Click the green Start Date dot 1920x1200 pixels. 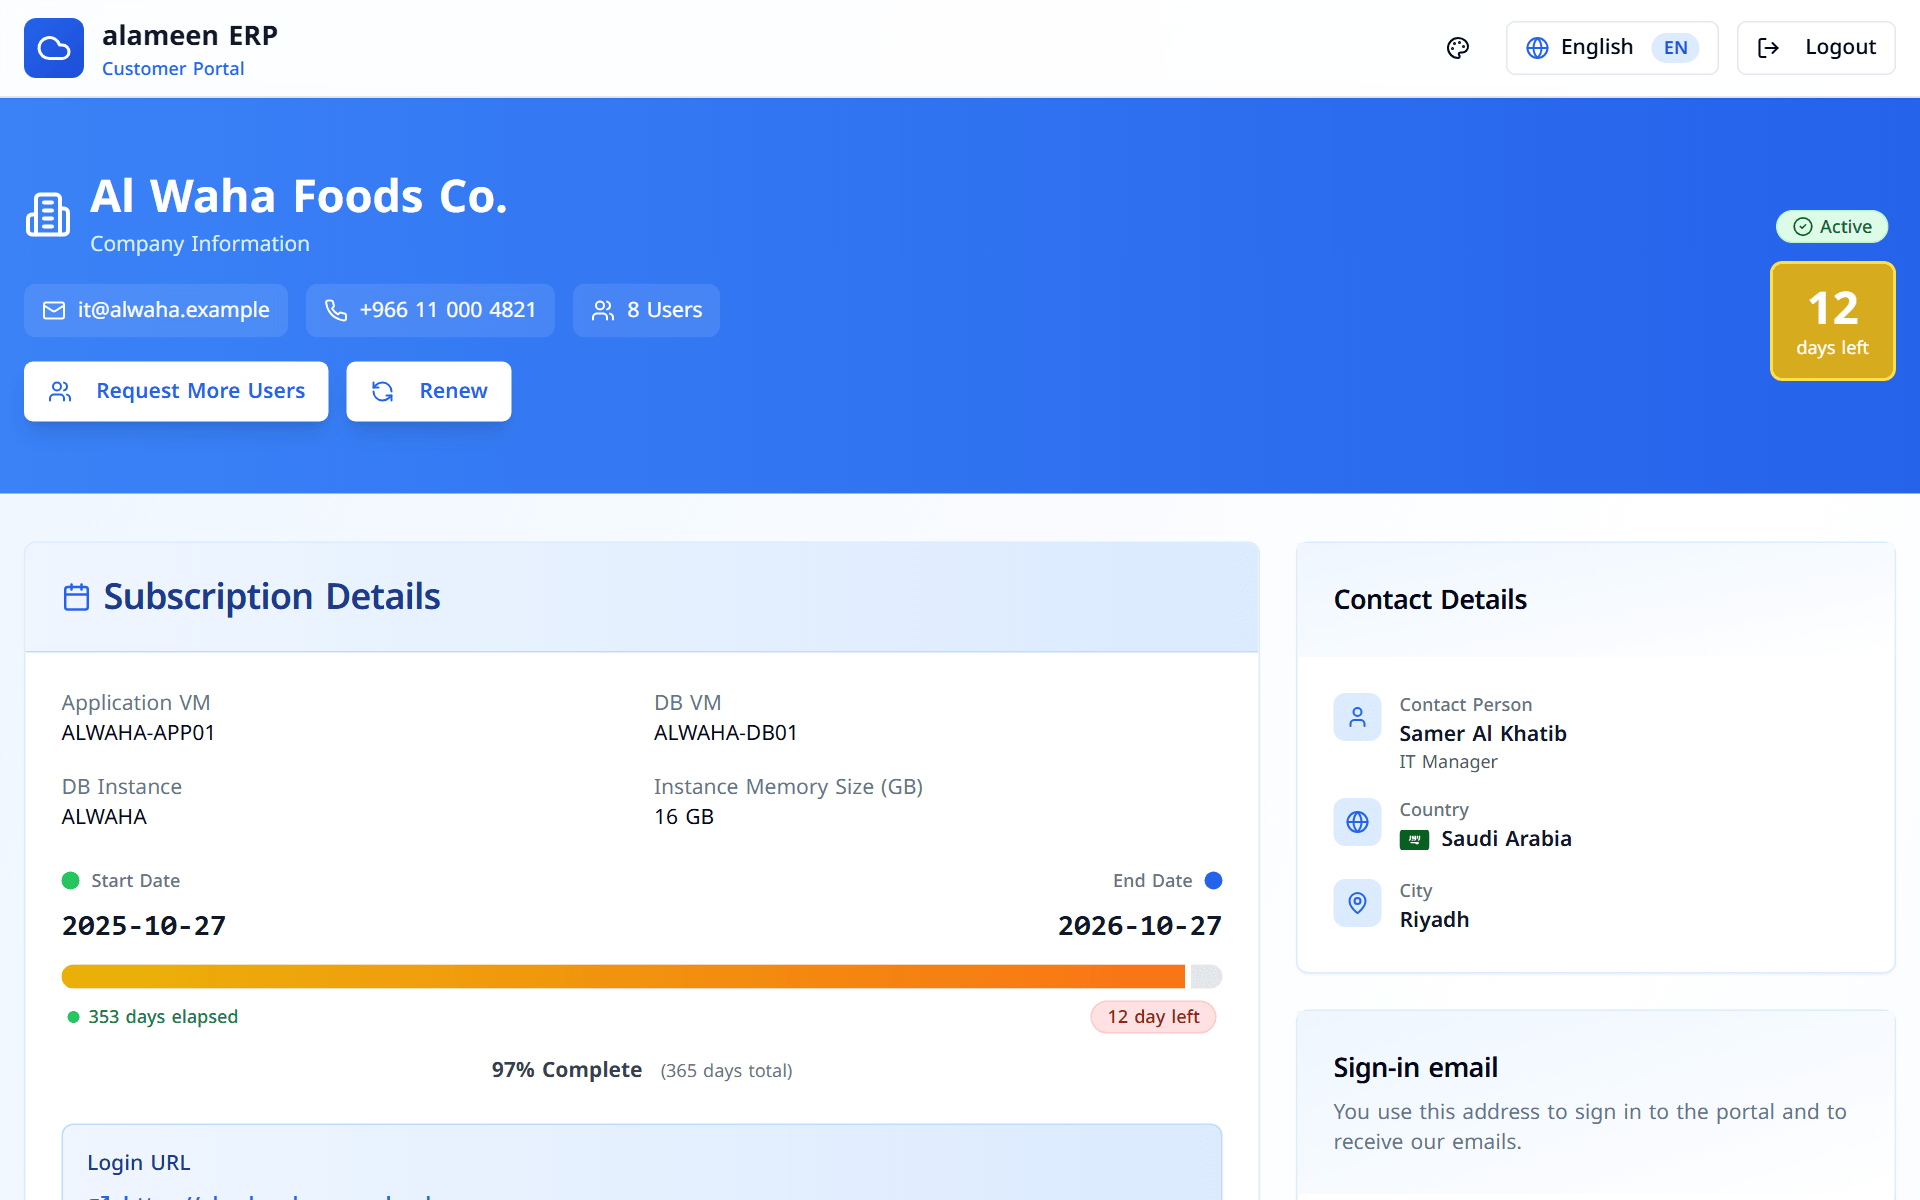click(71, 881)
